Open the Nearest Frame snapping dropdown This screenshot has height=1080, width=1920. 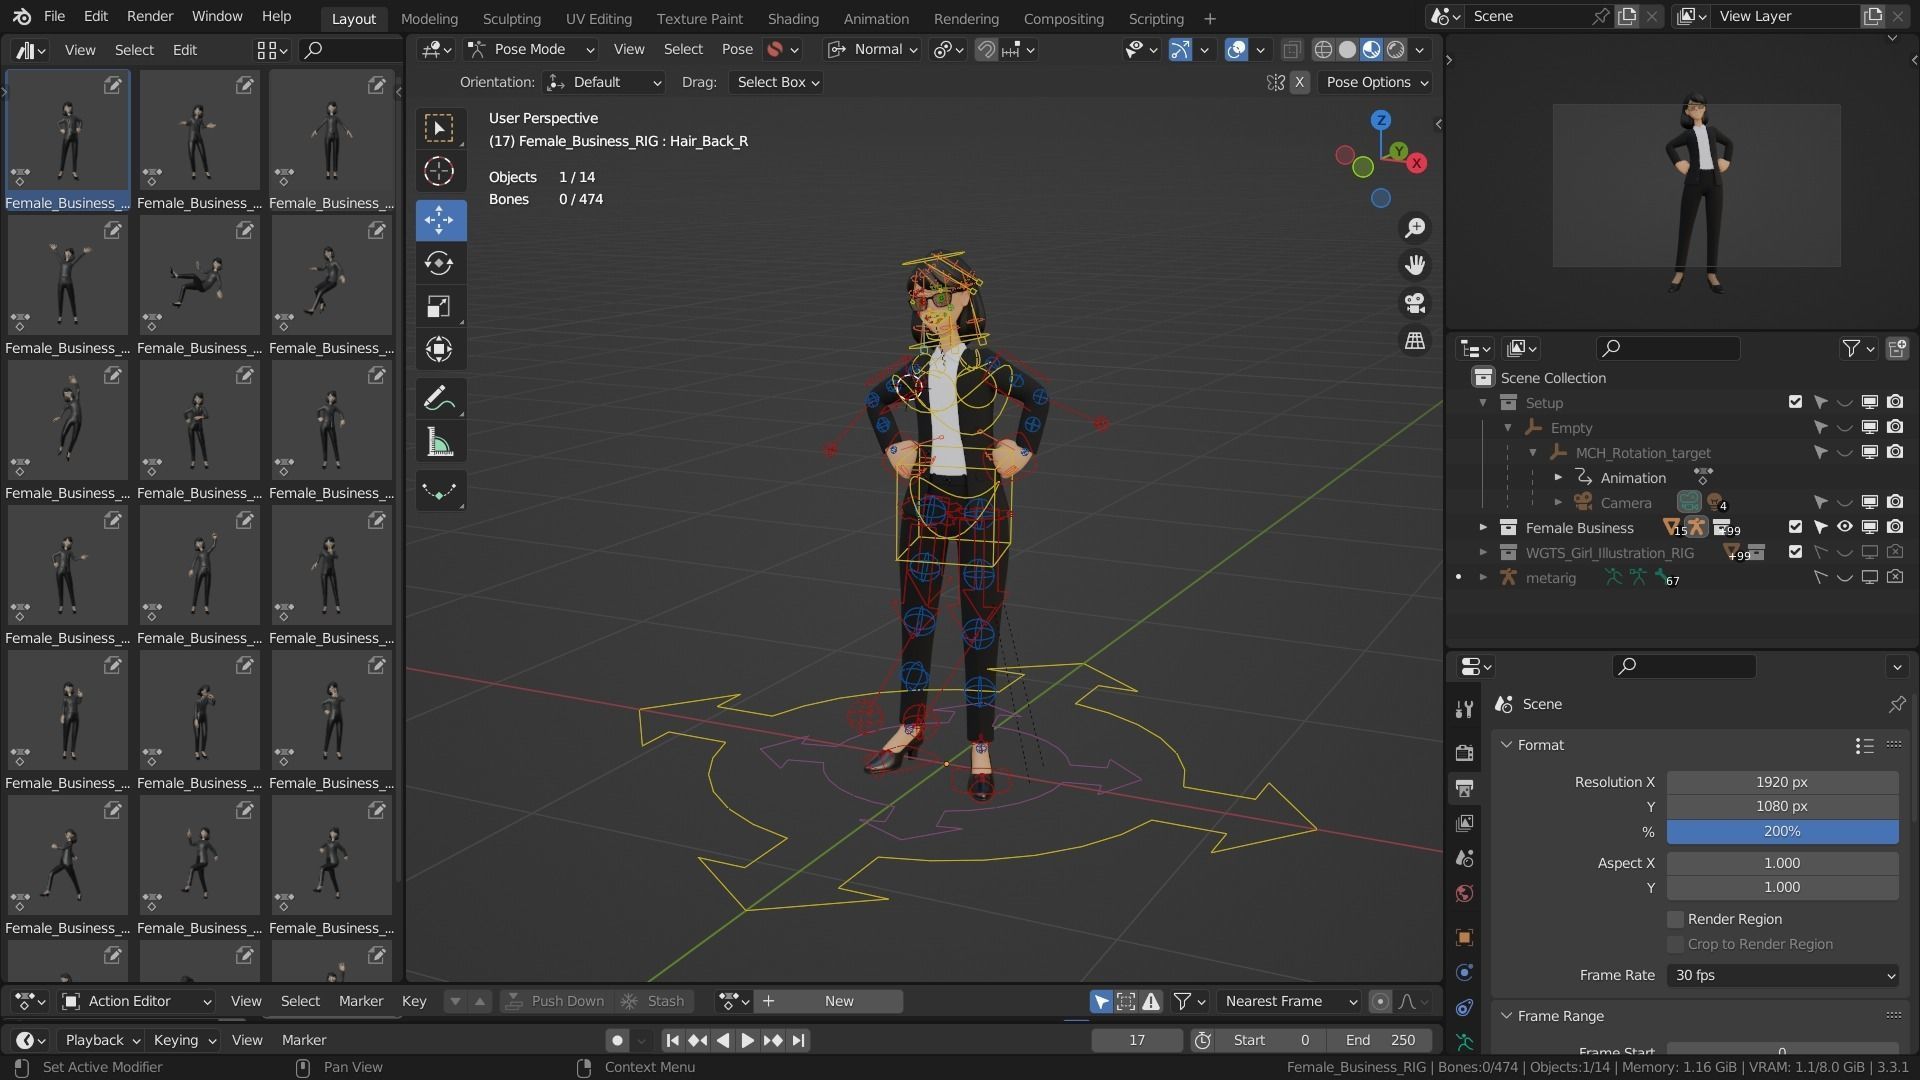(x=1289, y=1001)
